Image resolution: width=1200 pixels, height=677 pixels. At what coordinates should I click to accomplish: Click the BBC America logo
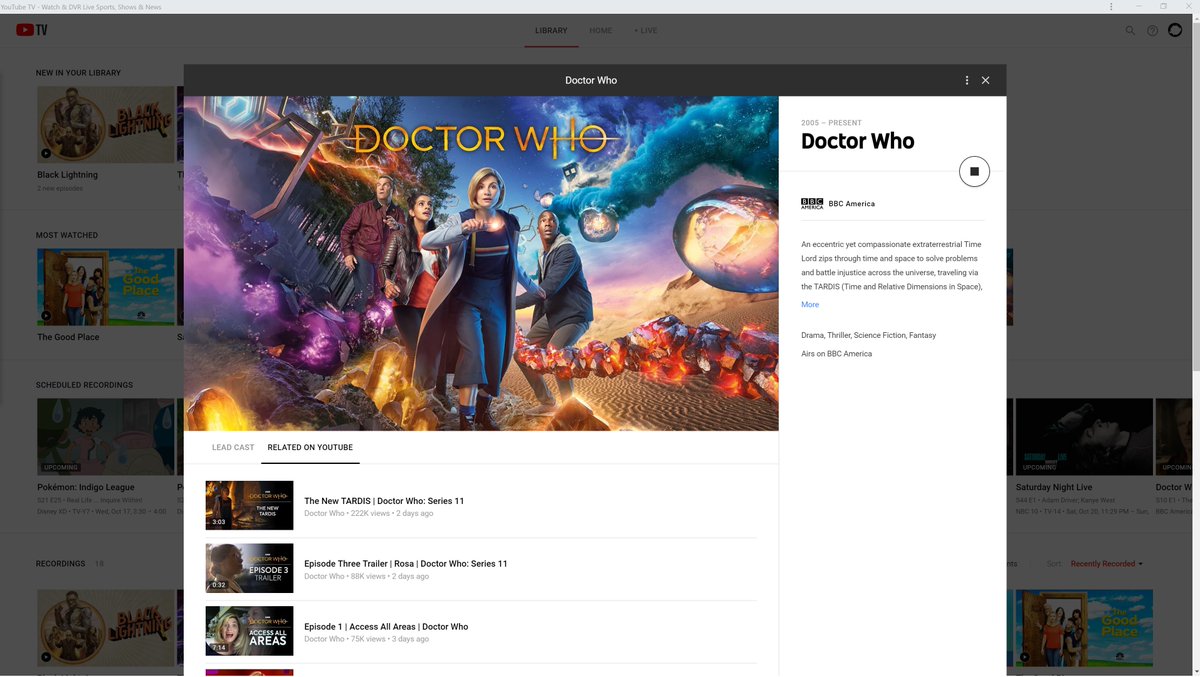coord(812,203)
